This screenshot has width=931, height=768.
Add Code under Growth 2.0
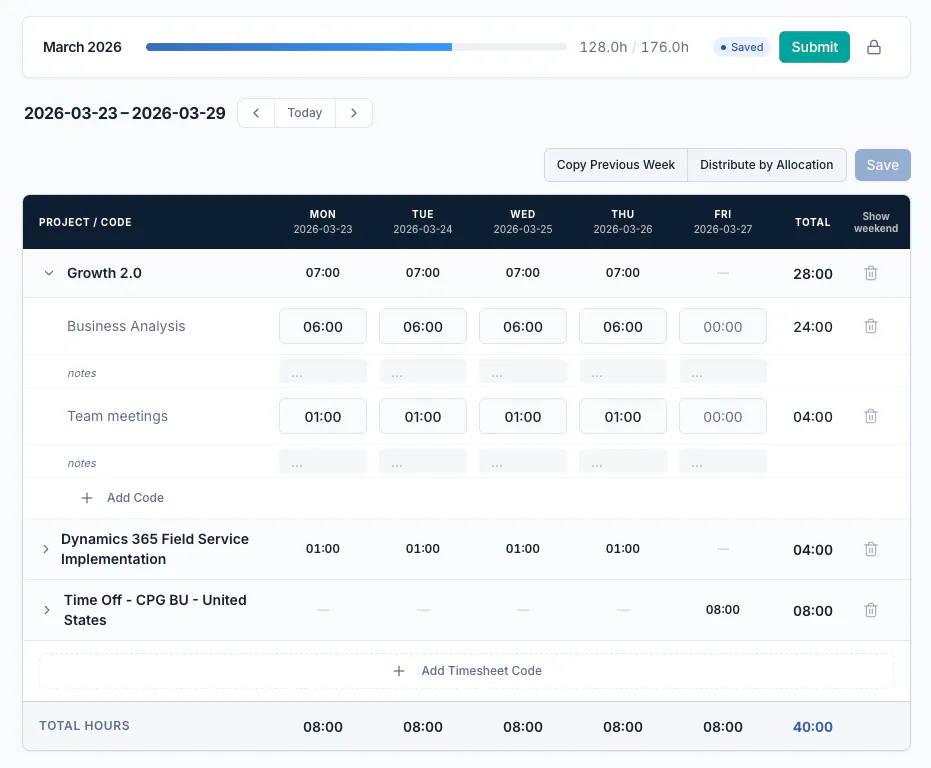(122, 498)
